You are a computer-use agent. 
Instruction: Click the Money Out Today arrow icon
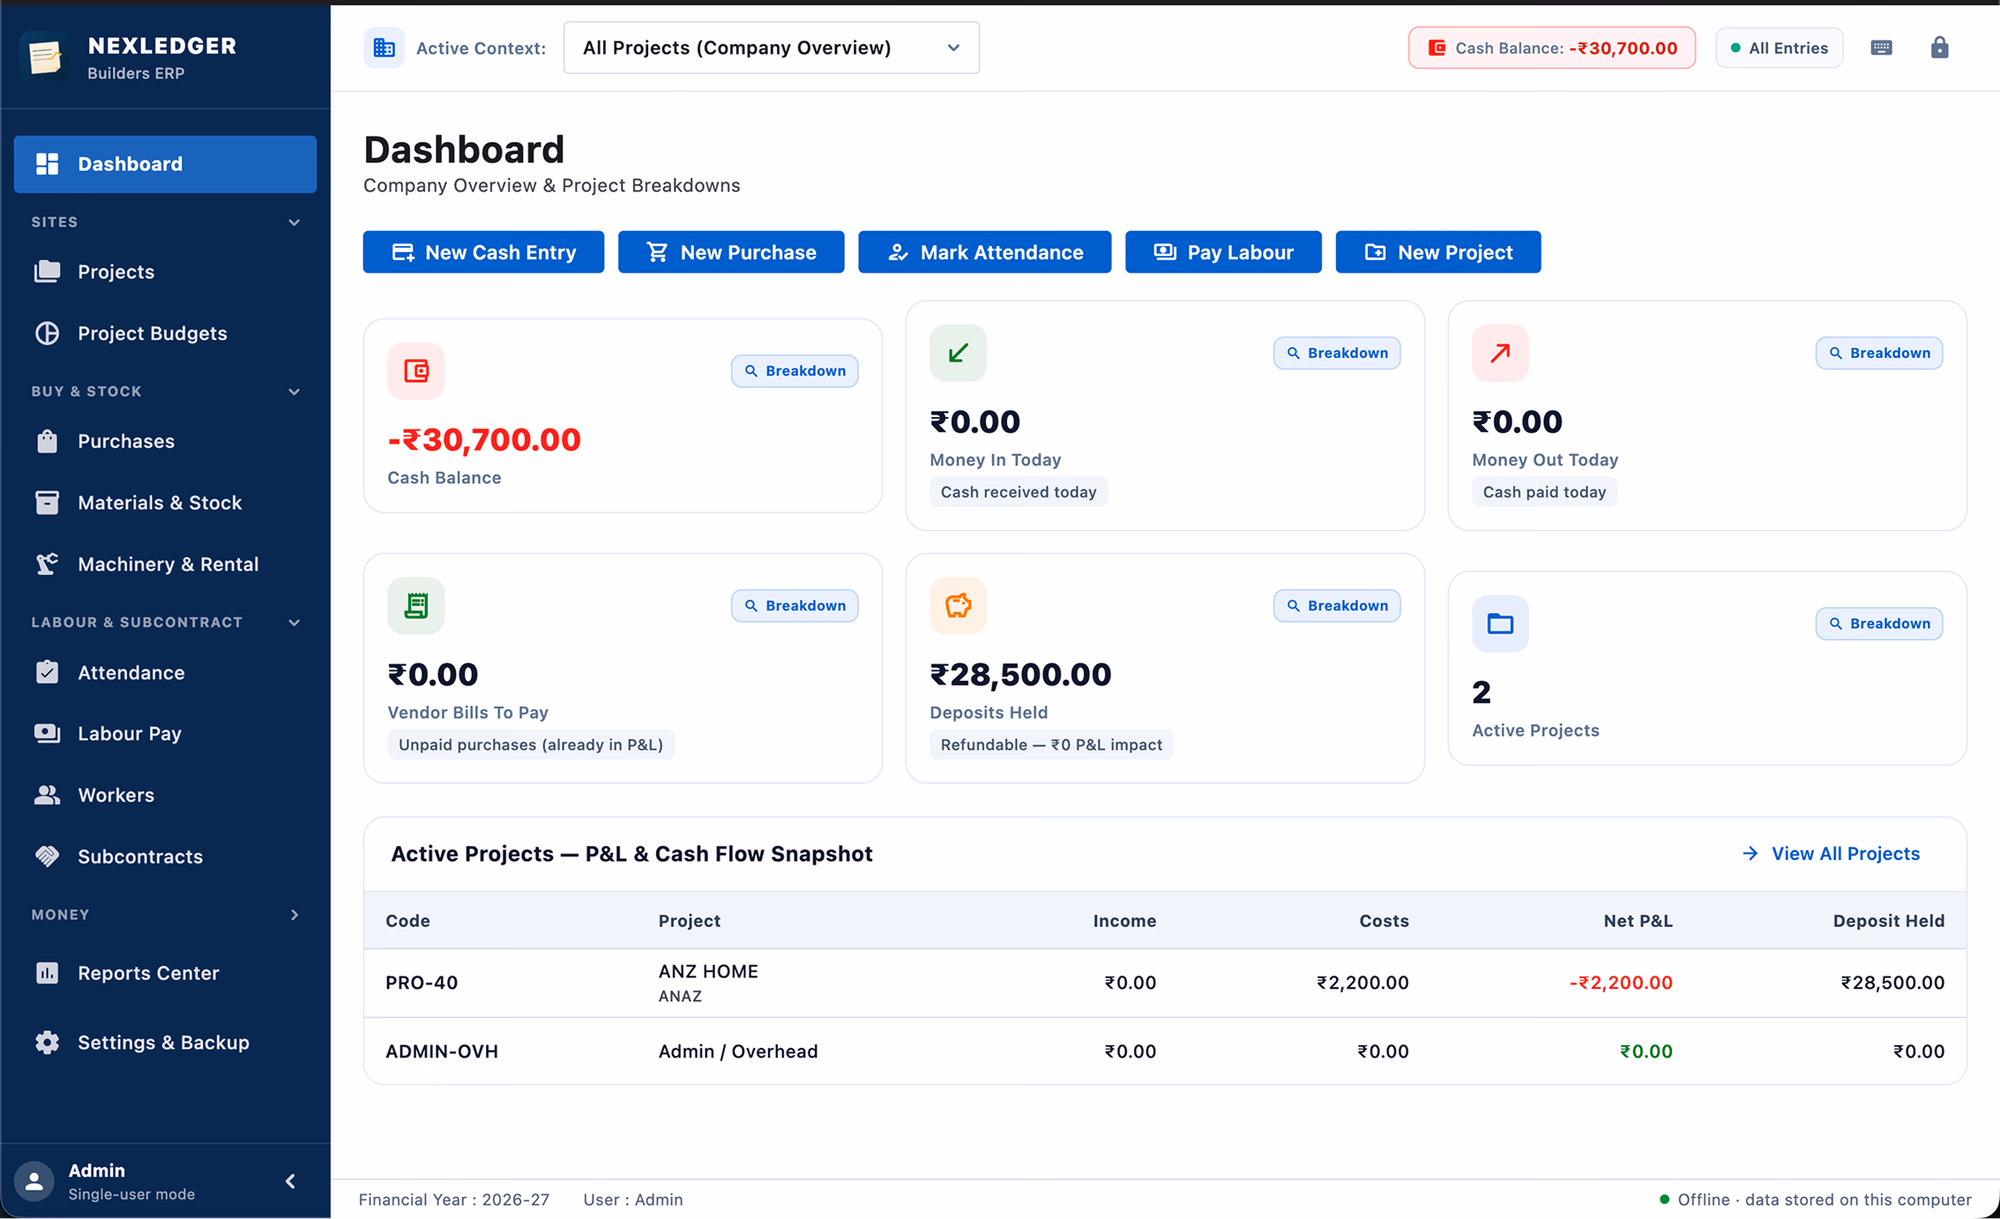pos(1500,353)
